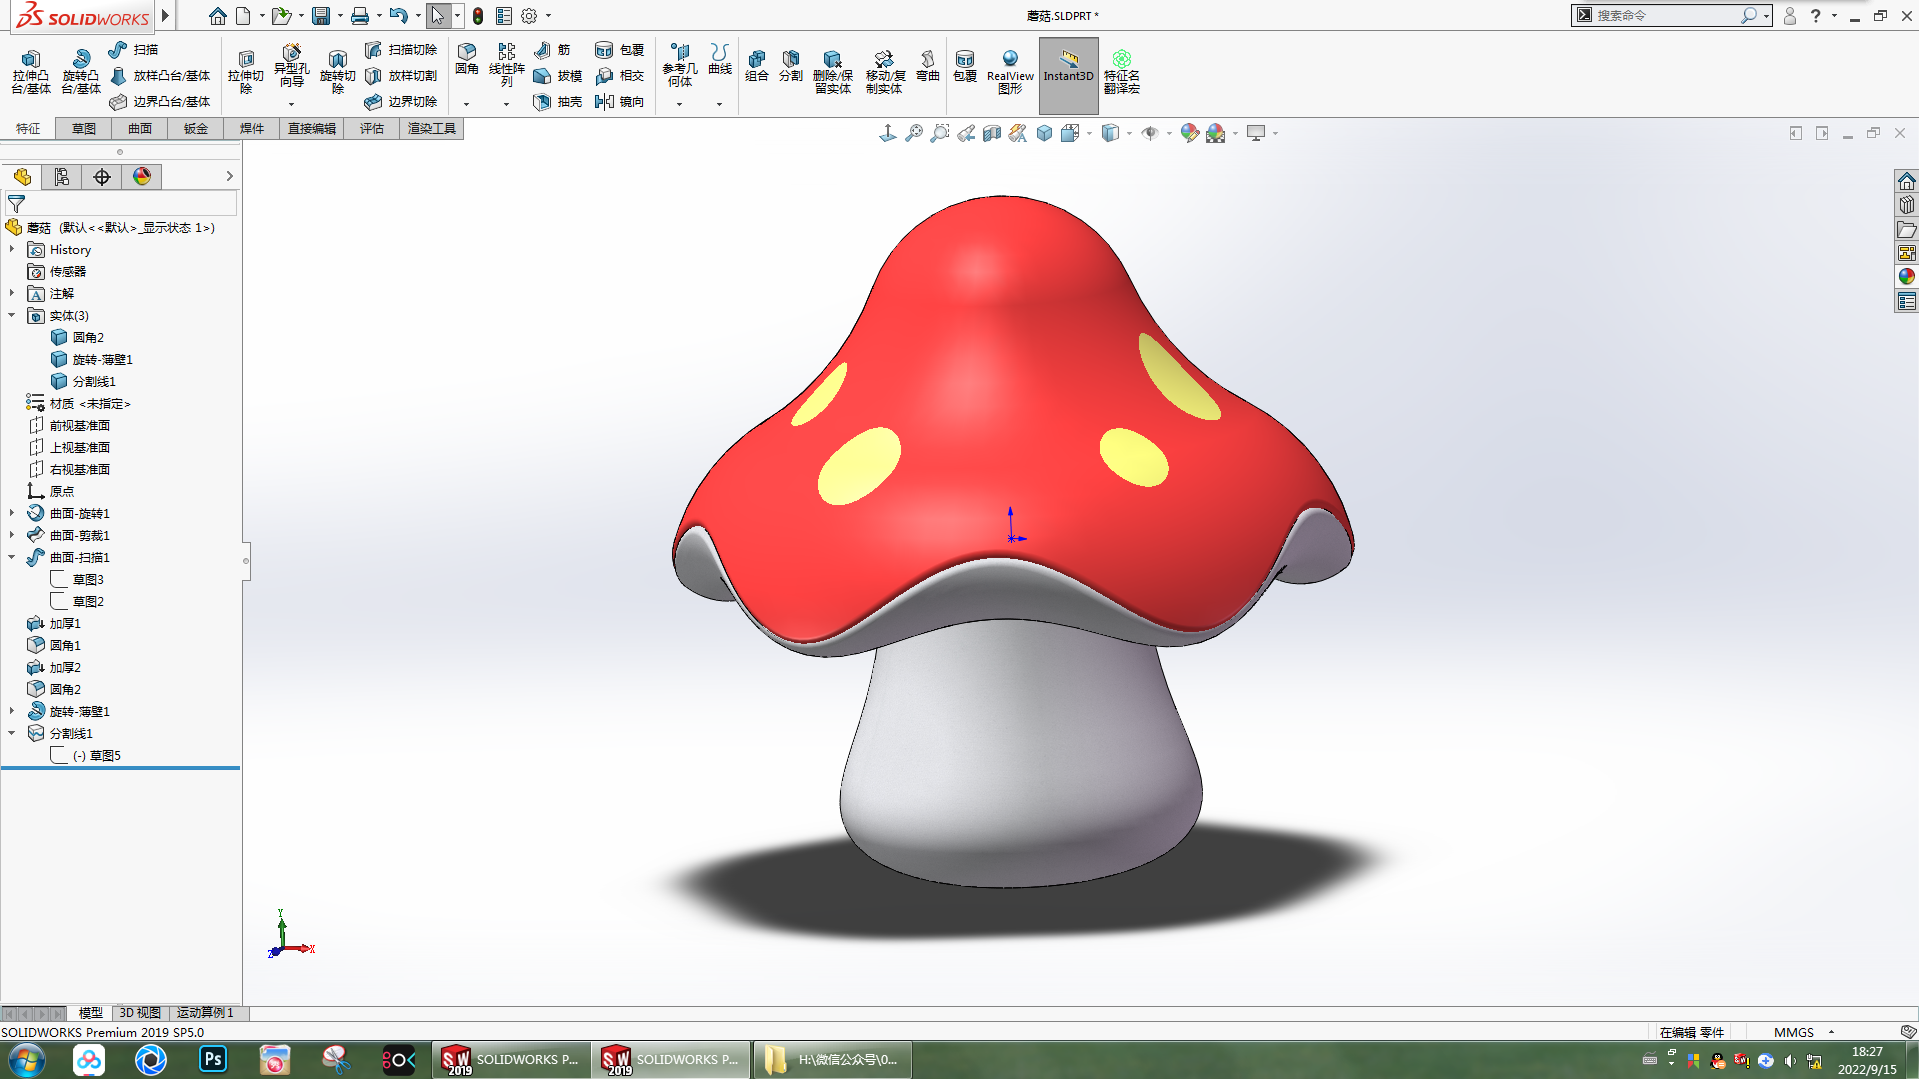Open the Windows Start button
The width and height of the screenshot is (1919, 1079).
point(27,1059)
